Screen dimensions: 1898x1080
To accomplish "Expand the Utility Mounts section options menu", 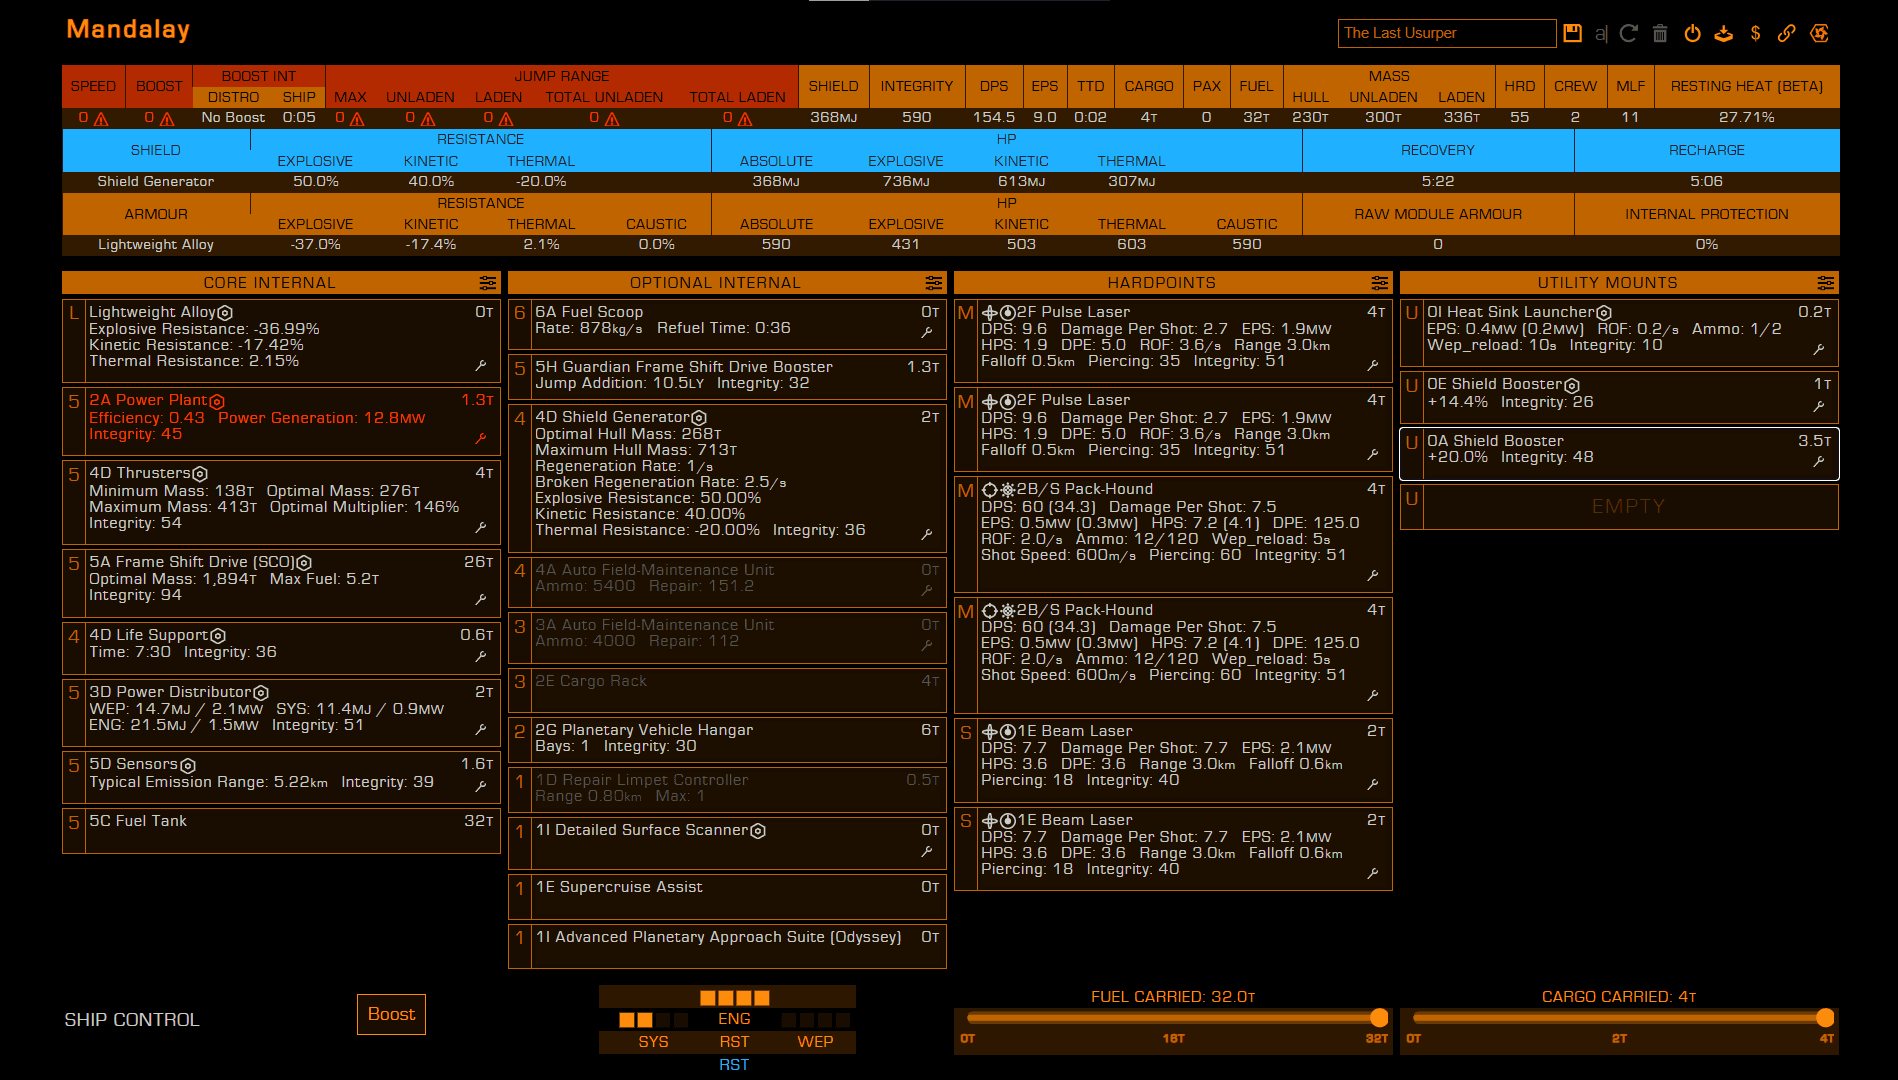I will (1825, 283).
